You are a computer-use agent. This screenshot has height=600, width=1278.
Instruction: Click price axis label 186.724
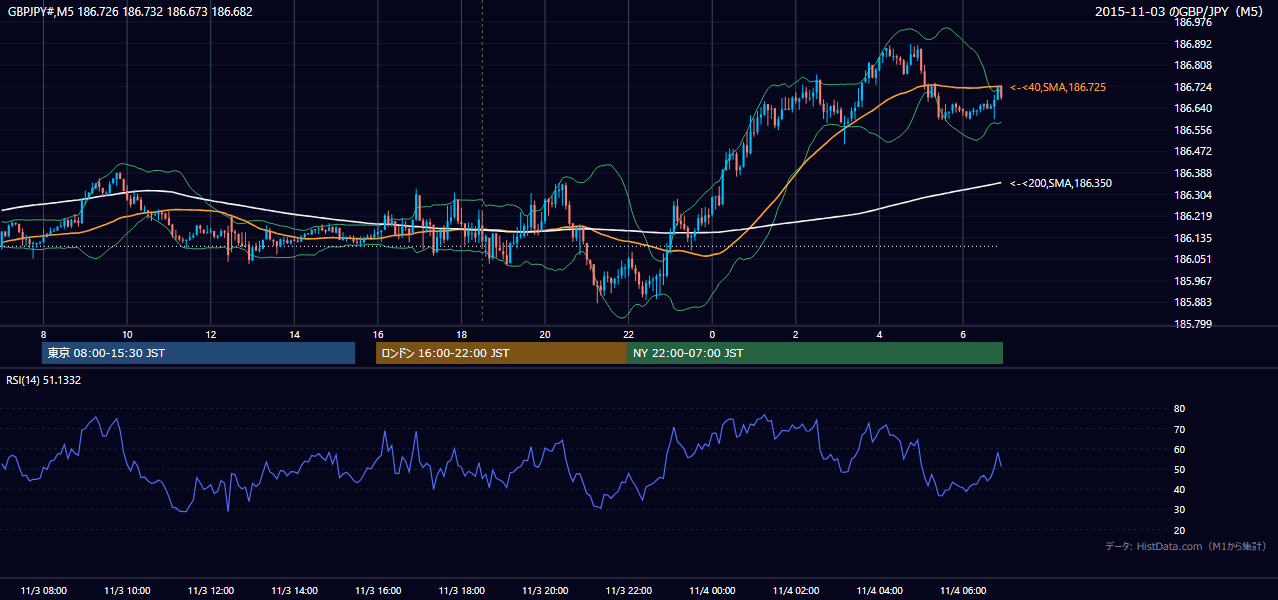1192,87
